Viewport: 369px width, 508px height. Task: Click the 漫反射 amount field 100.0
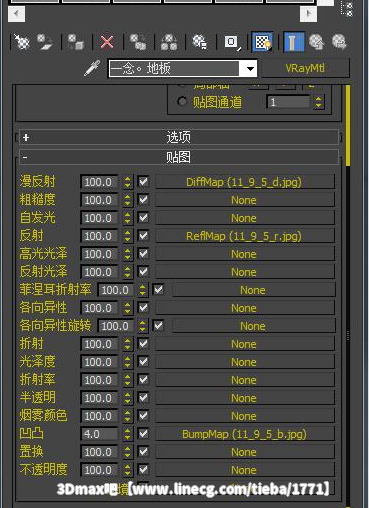[99, 182]
